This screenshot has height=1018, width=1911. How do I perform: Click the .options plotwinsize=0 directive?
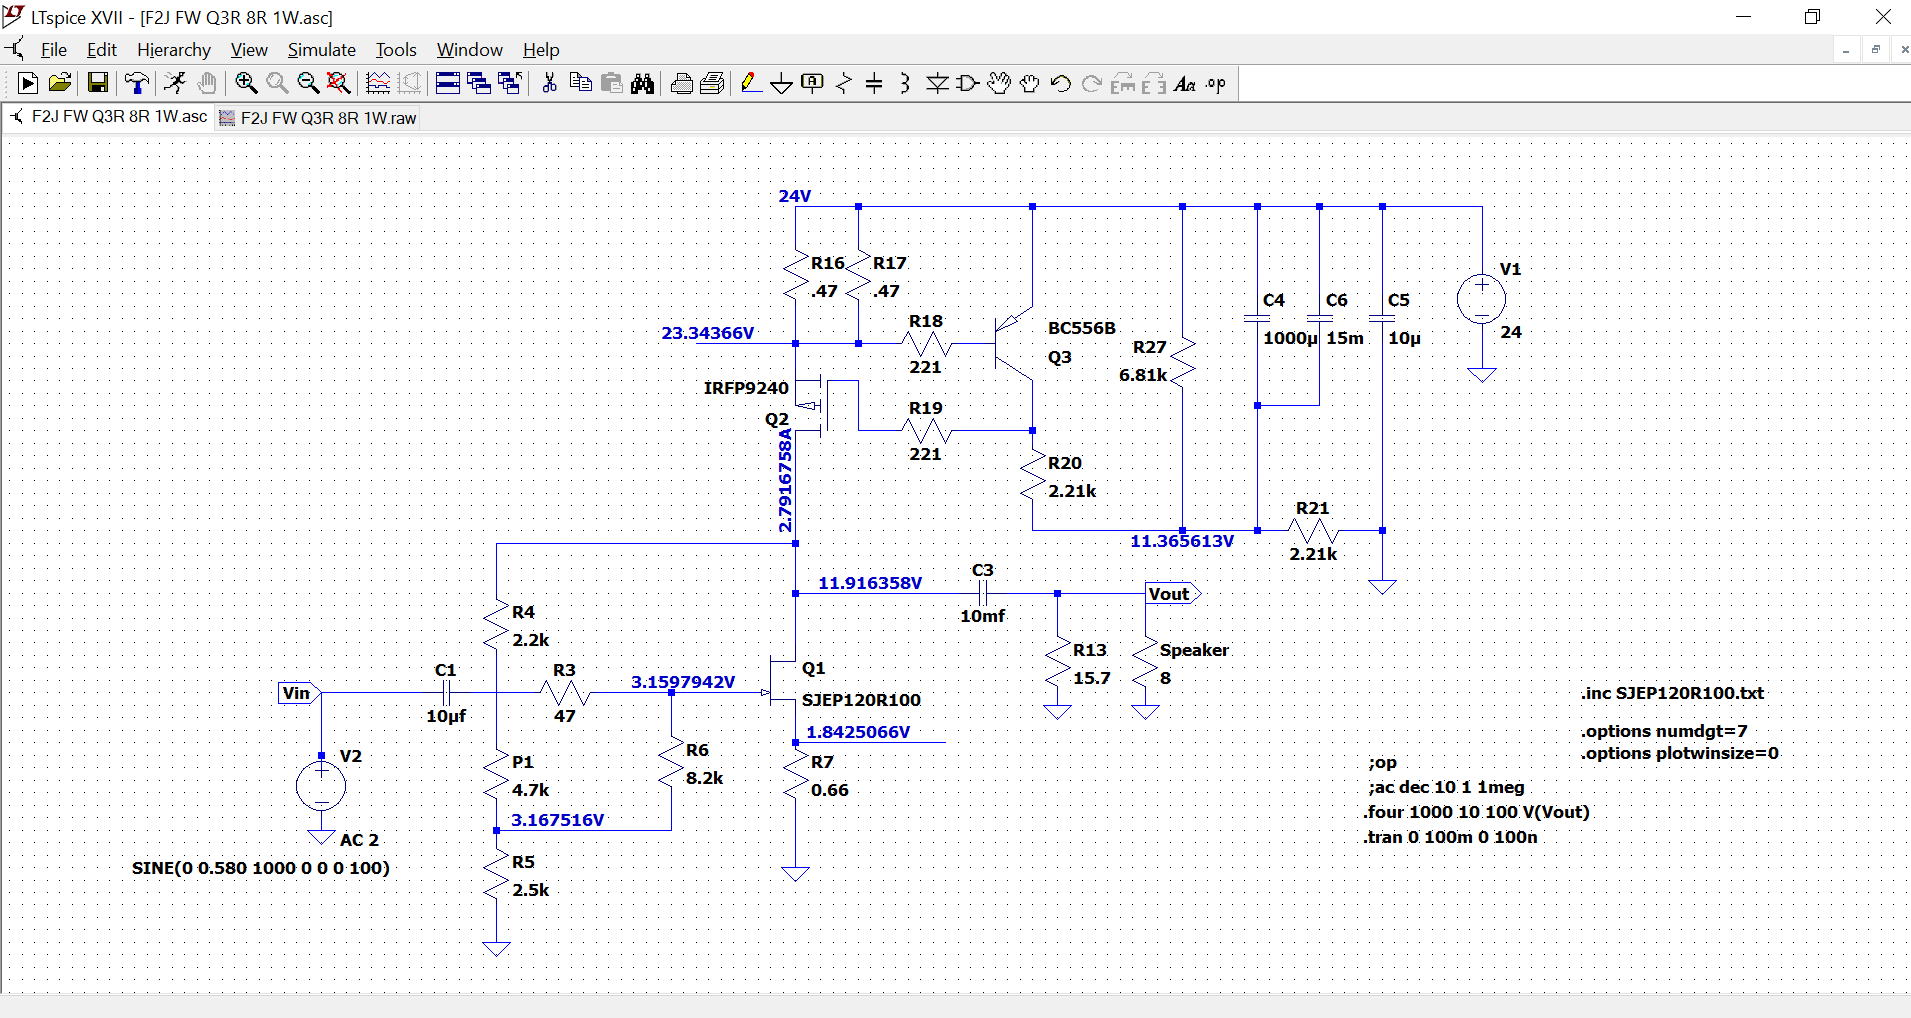tap(1680, 753)
